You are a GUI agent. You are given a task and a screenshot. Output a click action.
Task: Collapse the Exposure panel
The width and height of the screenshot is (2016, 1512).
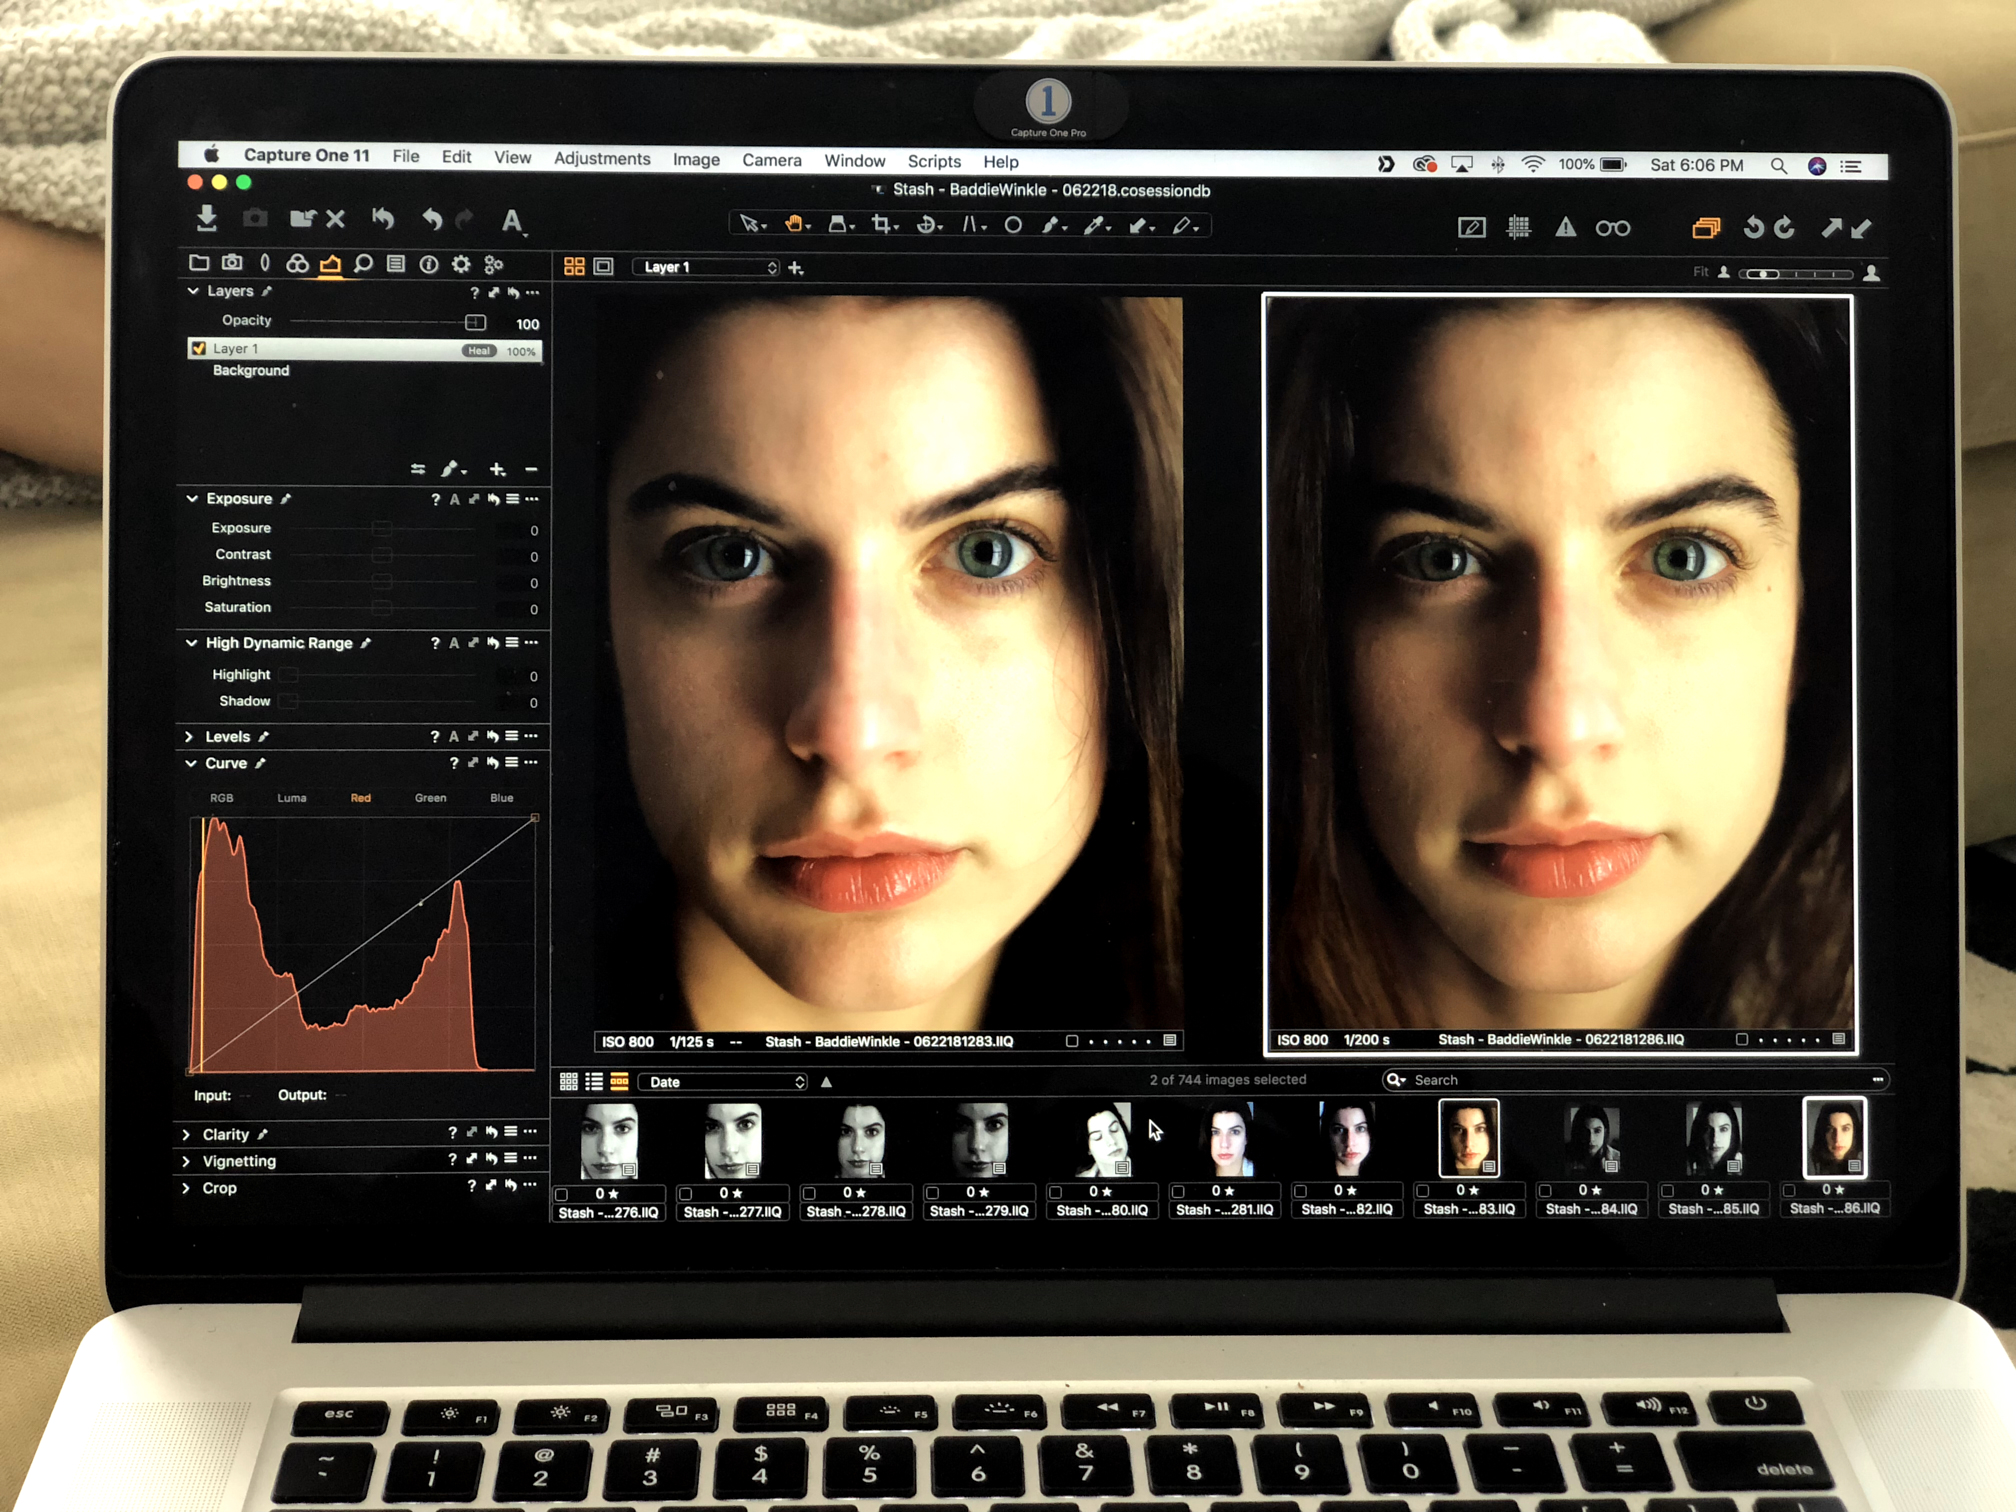[192, 498]
